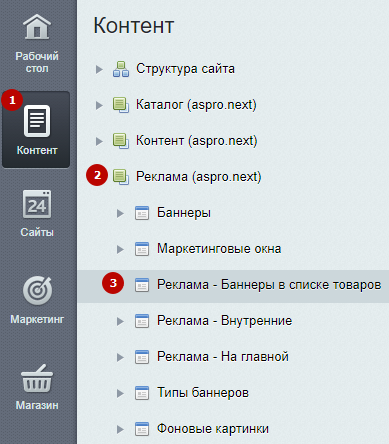389x444 pixels.
Task: Open the Сайты calendar icon
Action: coord(37,204)
